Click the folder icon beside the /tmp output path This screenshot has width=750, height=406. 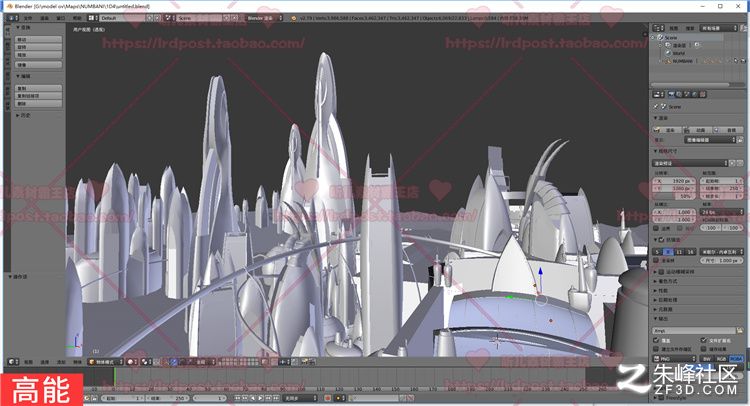point(739,330)
